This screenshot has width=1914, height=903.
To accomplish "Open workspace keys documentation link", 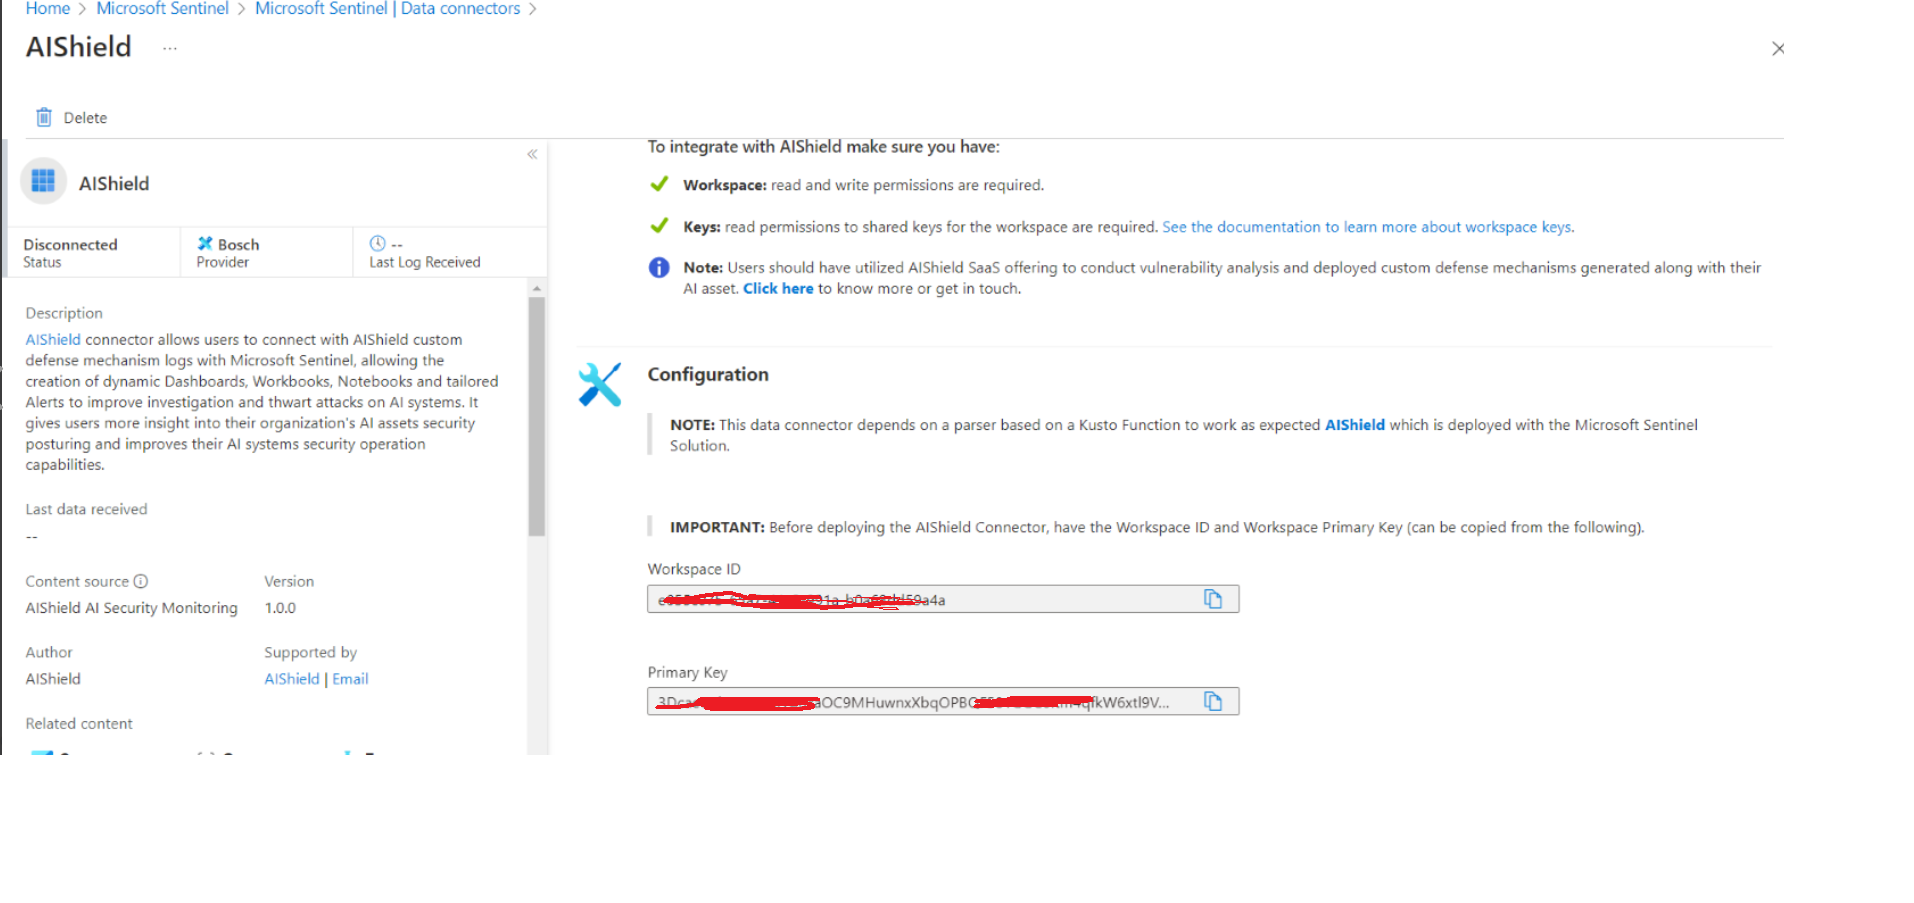I will [x=1367, y=227].
